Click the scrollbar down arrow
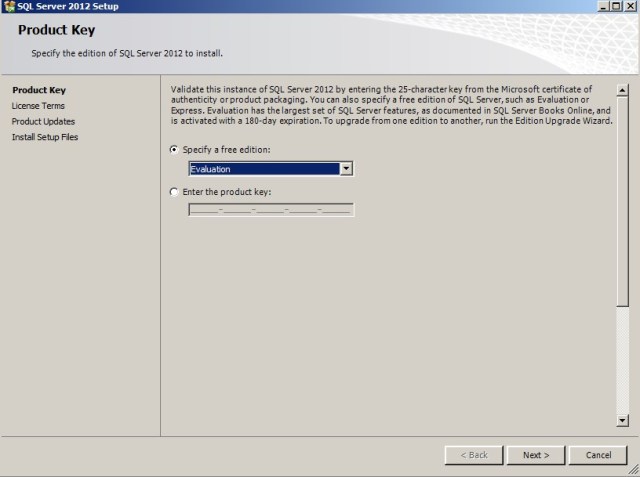640x477 pixels. (x=622, y=420)
